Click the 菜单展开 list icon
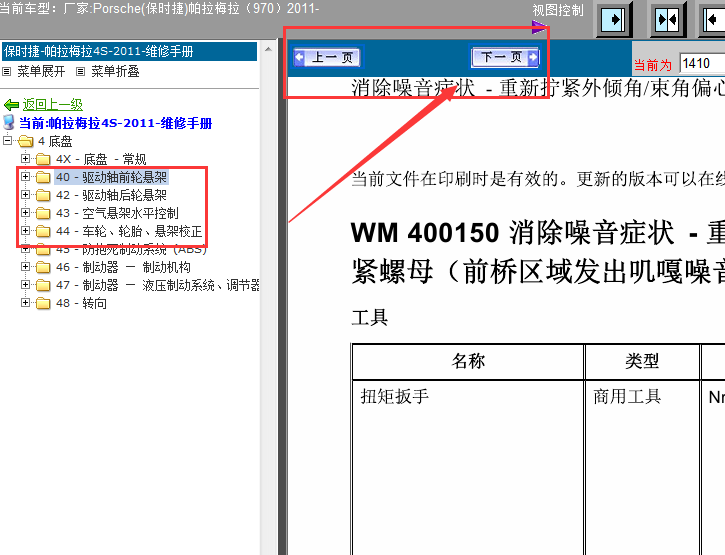 [7, 72]
